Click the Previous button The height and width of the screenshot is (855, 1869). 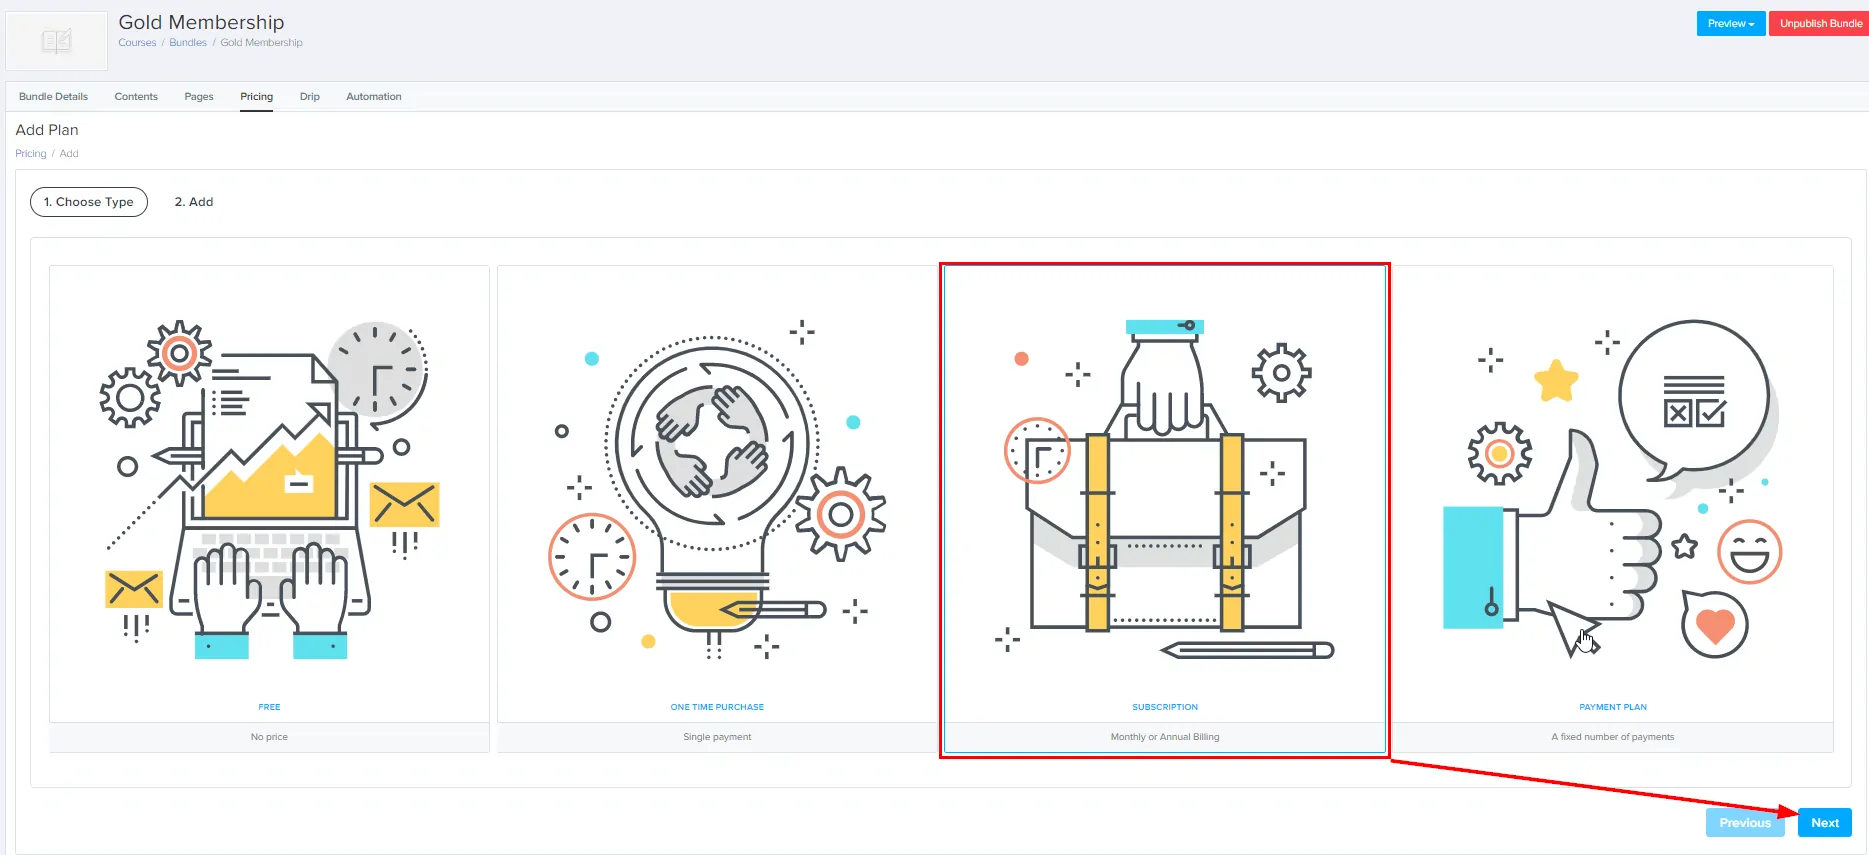pos(1744,823)
